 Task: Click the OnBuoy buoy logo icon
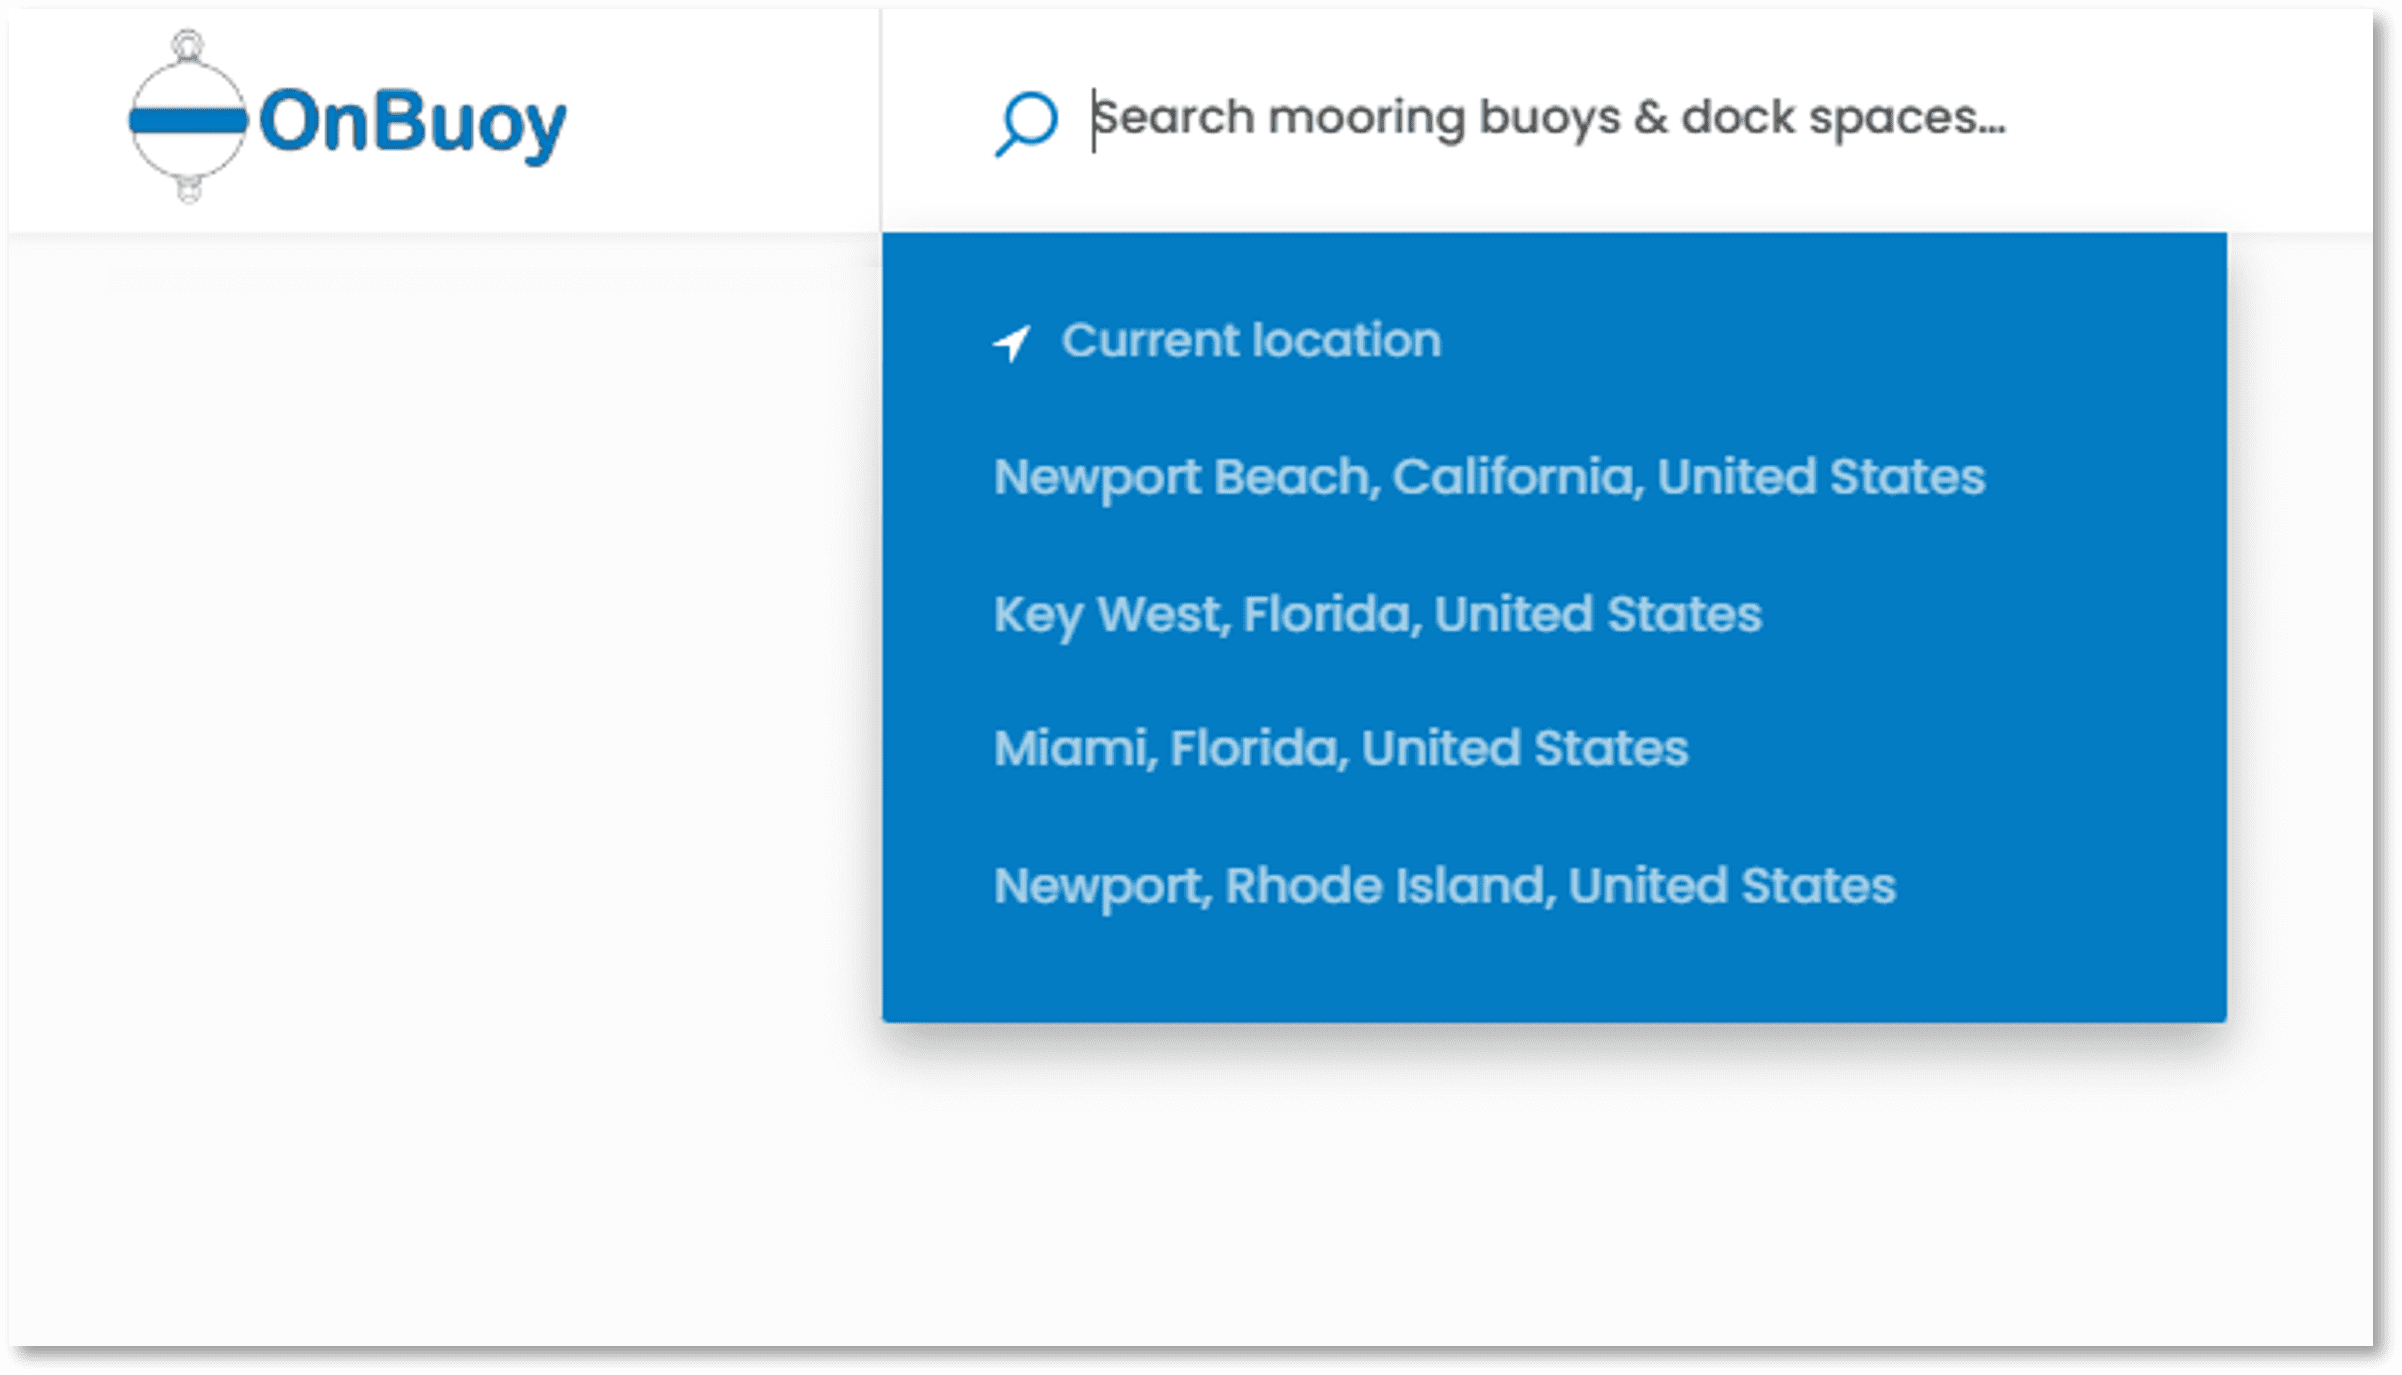(x=188, y=117)
